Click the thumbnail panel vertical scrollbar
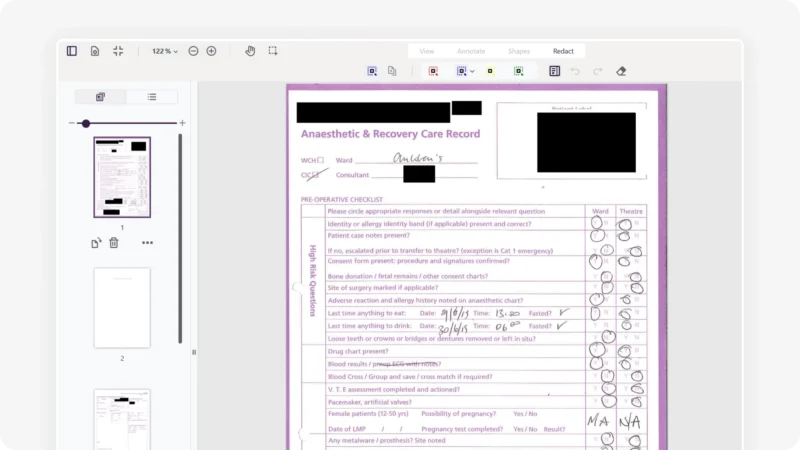Viewport: 800px width, 450px height. pos(180,238)
